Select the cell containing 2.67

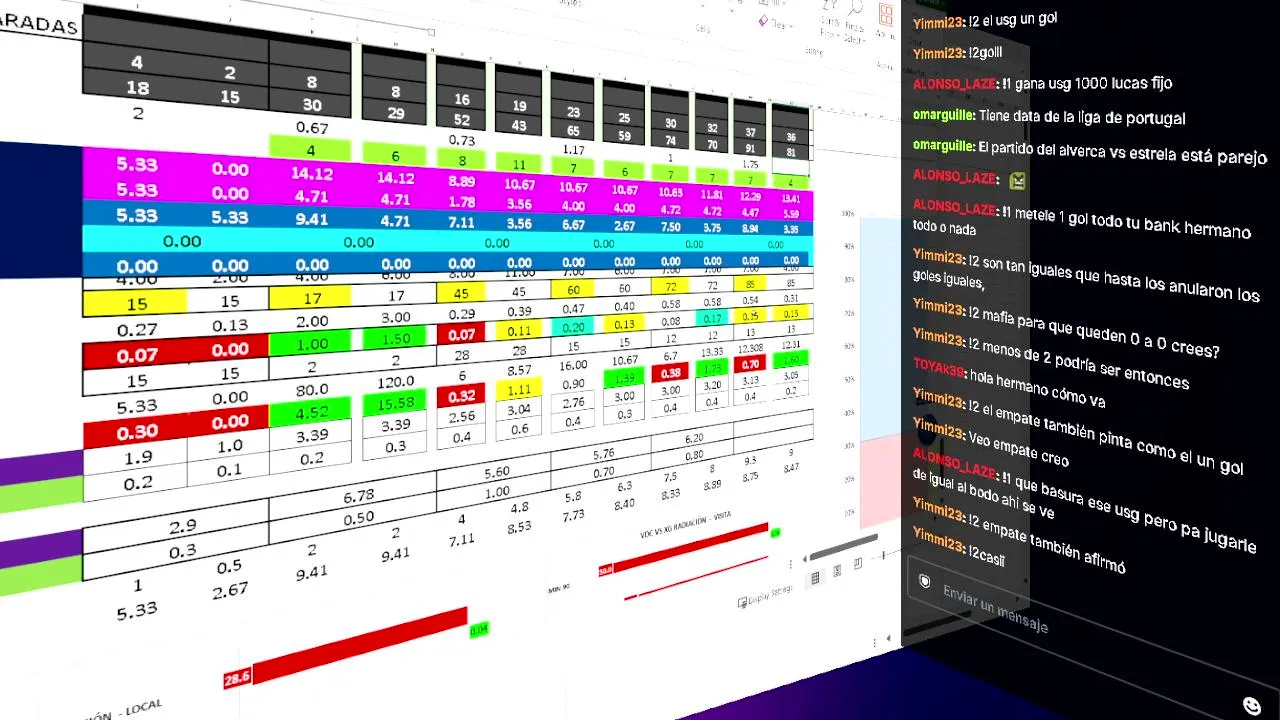[229, 590]
